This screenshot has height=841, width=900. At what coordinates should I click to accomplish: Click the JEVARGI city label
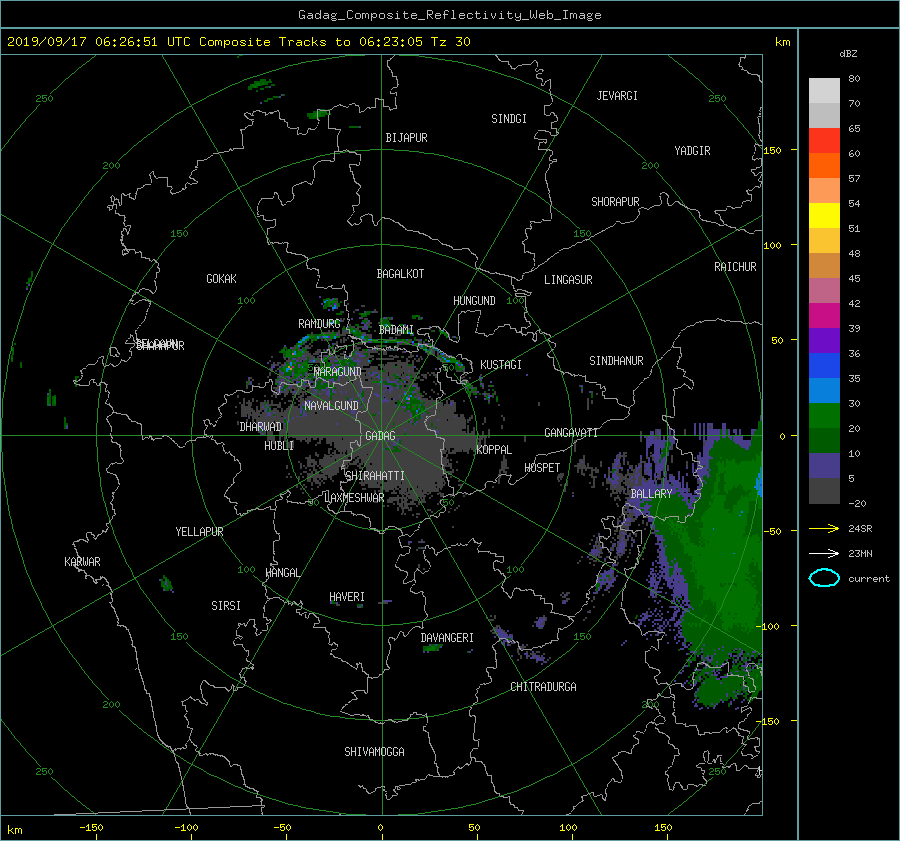617,96
